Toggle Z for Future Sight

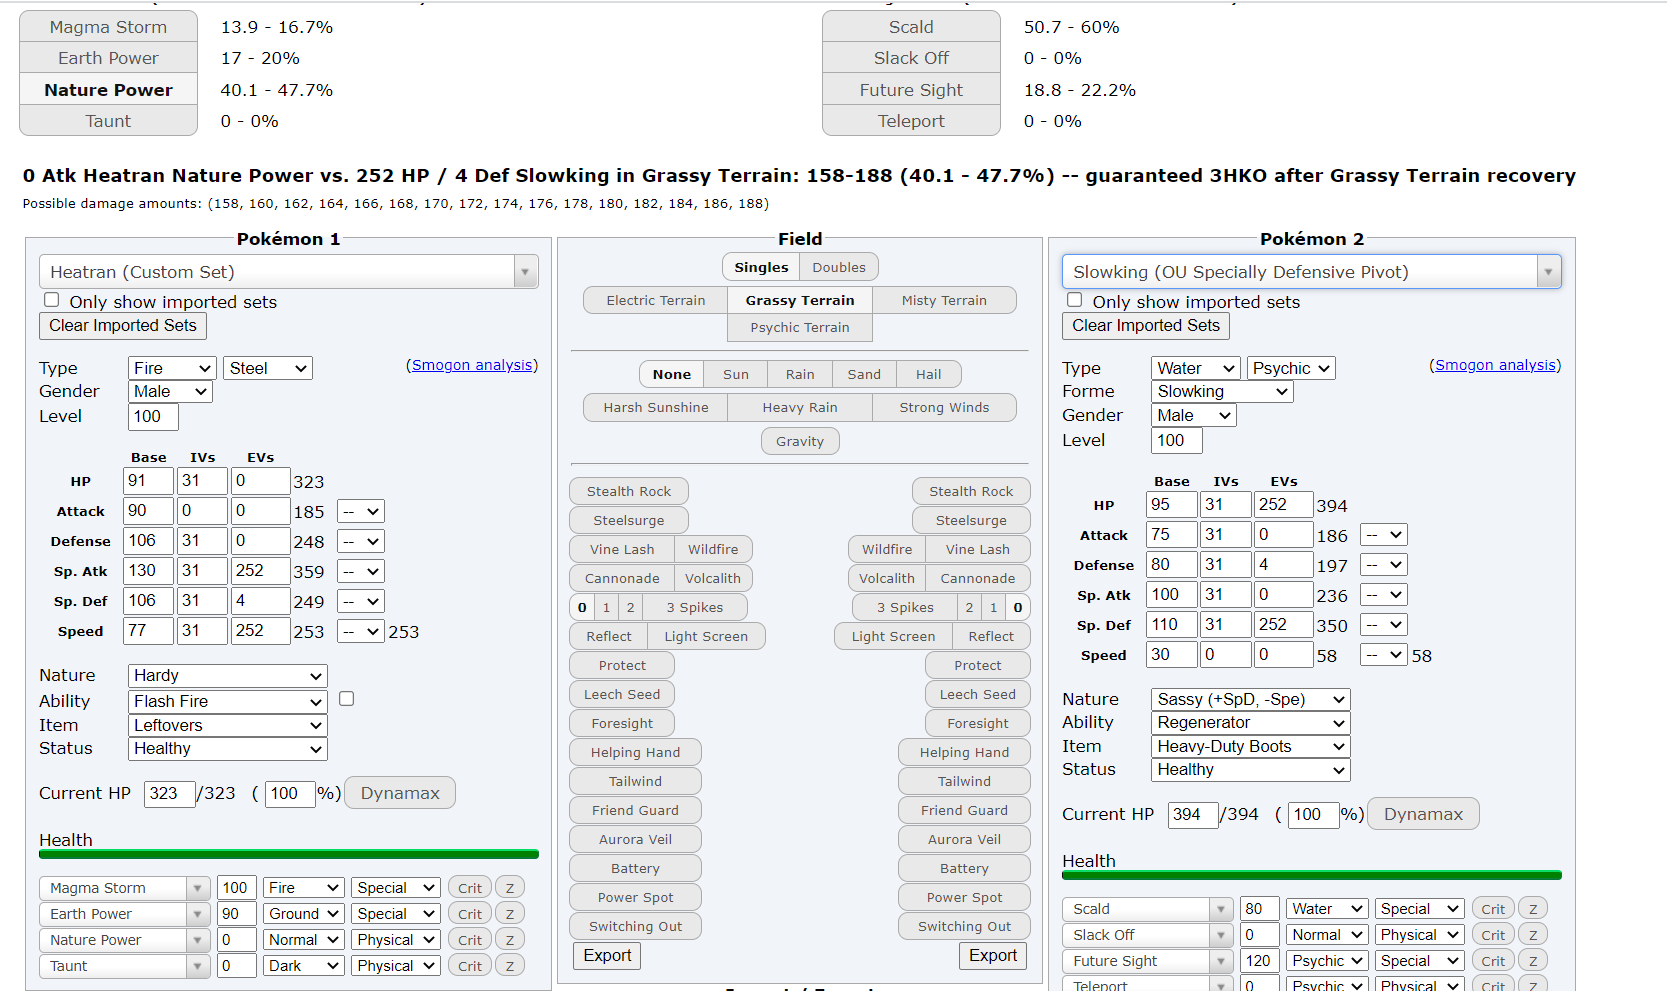coord(1533,961)
